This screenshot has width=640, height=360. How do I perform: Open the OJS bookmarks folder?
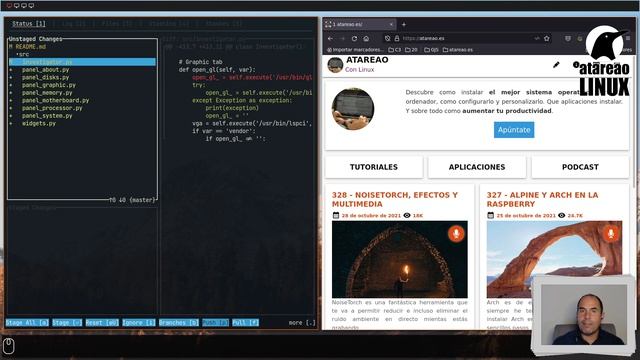click(x=431, y=50)
